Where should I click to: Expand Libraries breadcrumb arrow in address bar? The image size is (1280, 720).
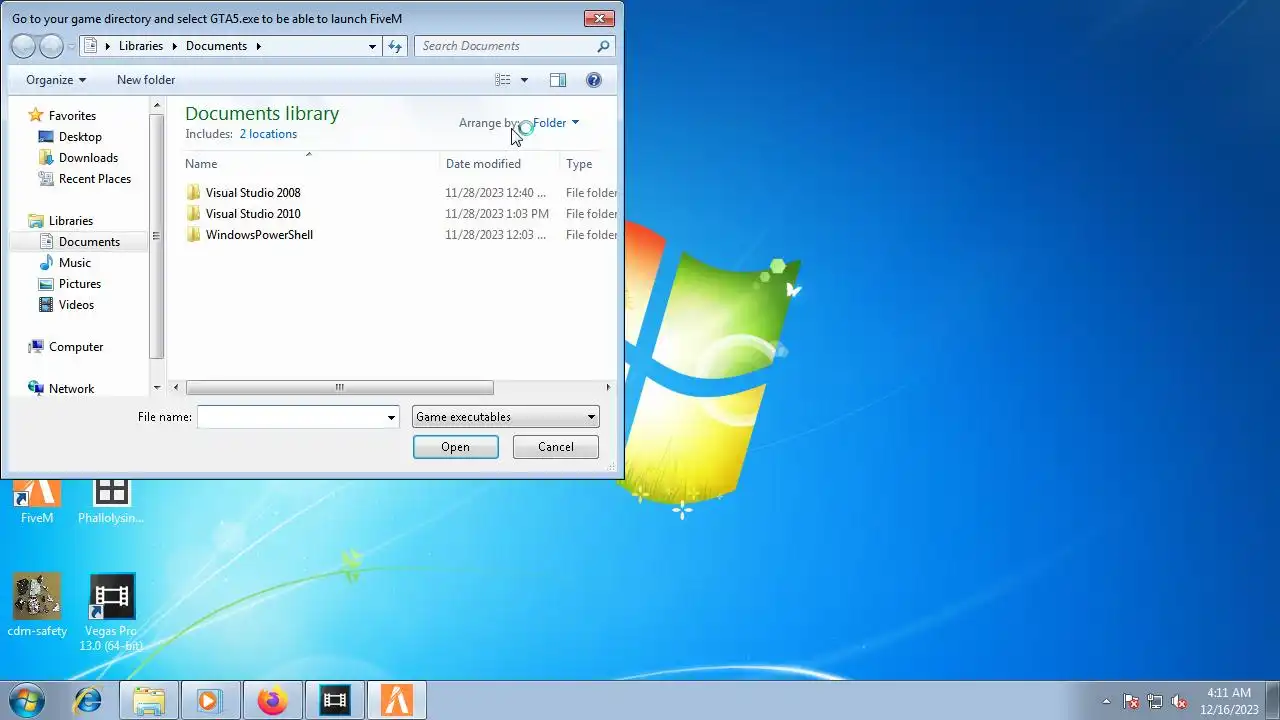(174, 46)
